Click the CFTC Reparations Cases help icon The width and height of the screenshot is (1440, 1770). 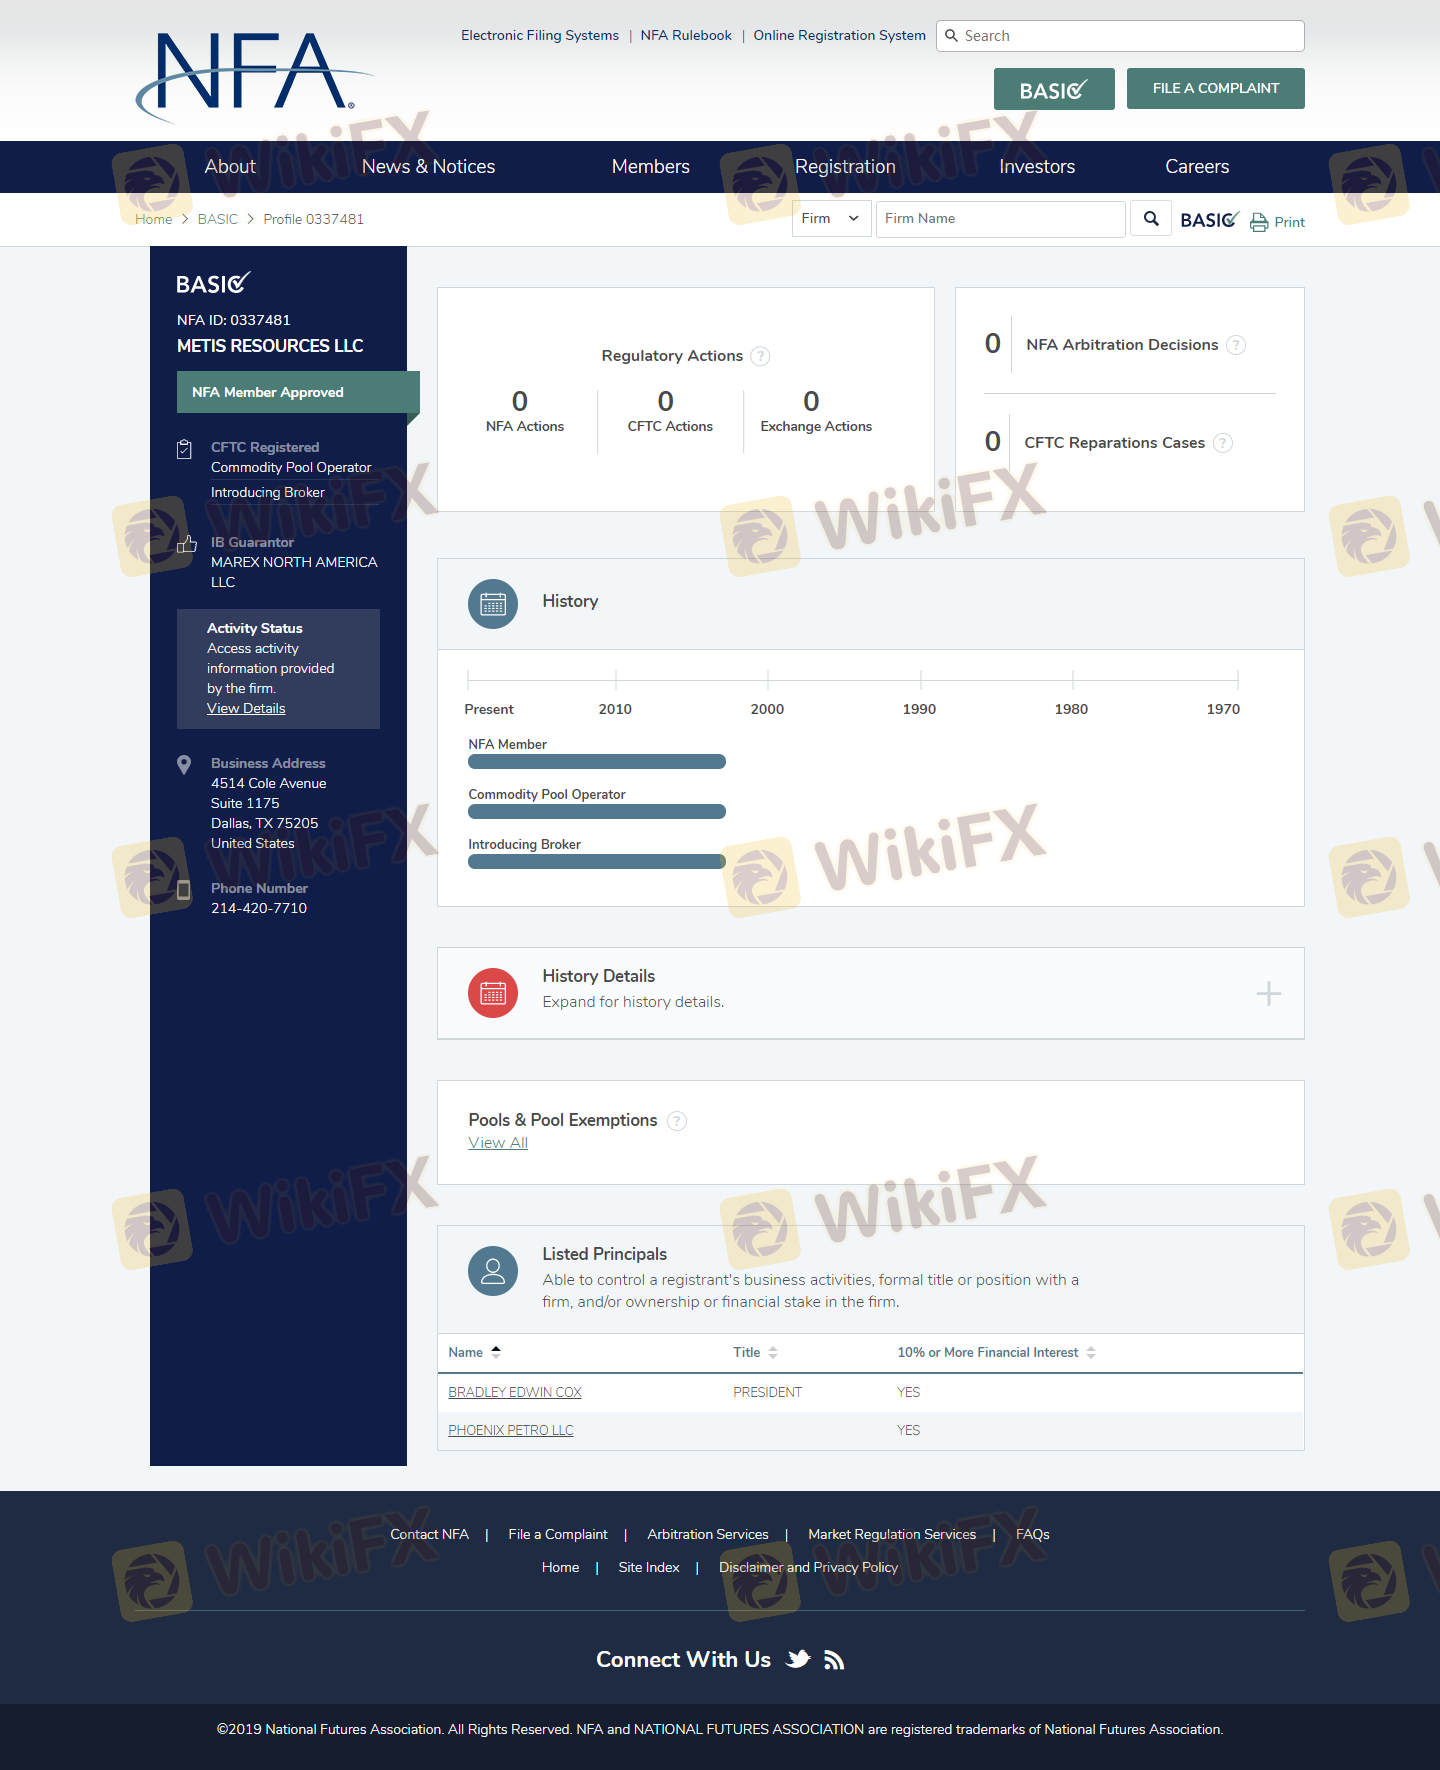point(1223,443)
